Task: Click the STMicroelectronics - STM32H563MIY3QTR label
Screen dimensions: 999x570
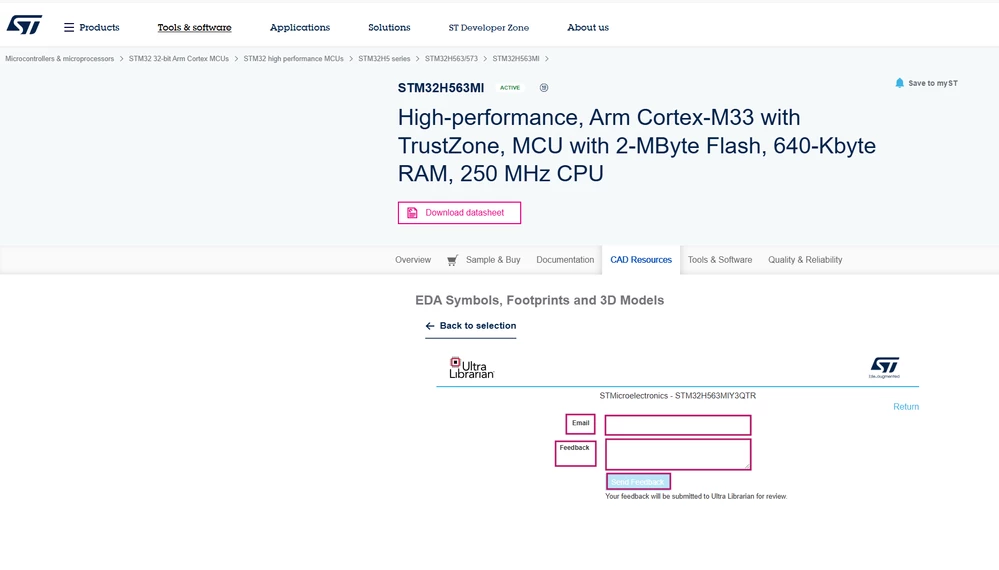Action: (677, 395)
